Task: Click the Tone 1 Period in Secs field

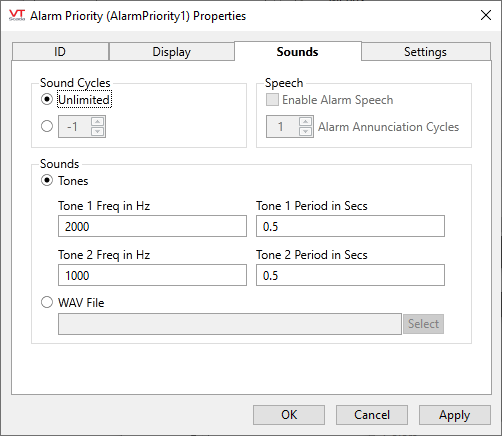Action: [350, 226]
